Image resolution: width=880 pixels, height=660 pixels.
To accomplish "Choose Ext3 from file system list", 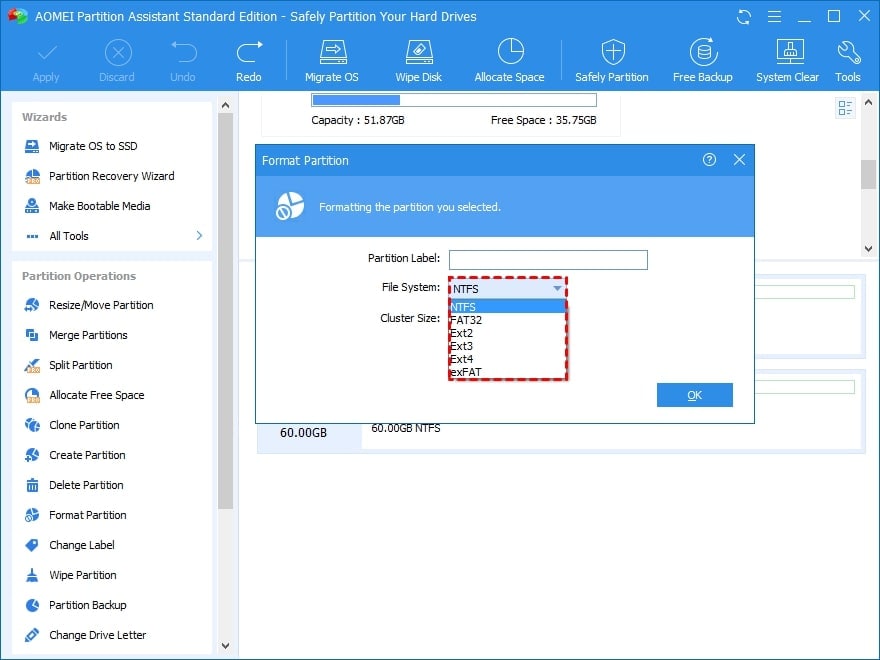I will 508,346.
